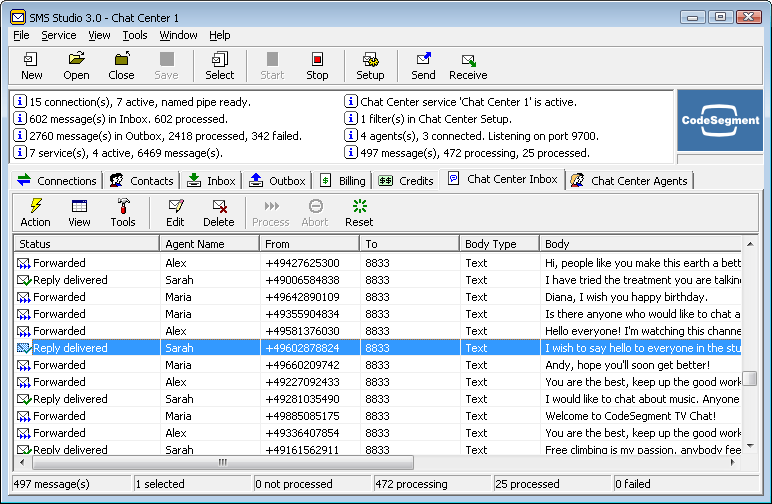Image resolution: width=772 pixels, height=504 pixels.
Task: Switch to the Outbox tab
Action: 277,181
